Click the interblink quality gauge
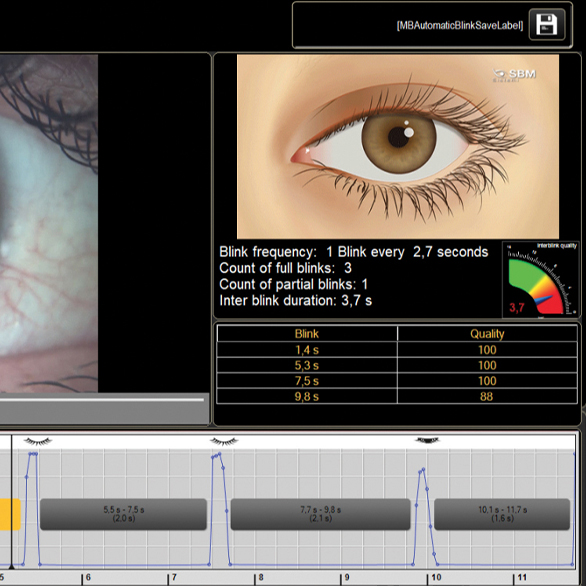 (540, 280)
